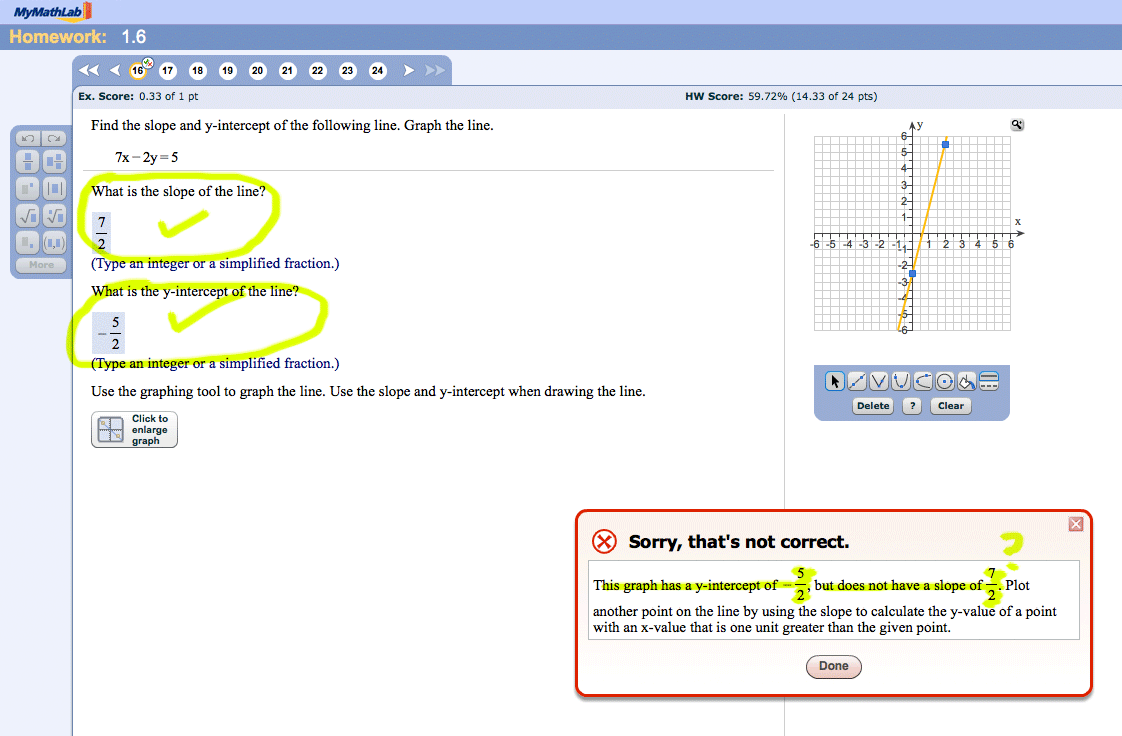Select question 17 in navigator
Image resolution: width=1122 pixels, height=736 pixels.
167,70
